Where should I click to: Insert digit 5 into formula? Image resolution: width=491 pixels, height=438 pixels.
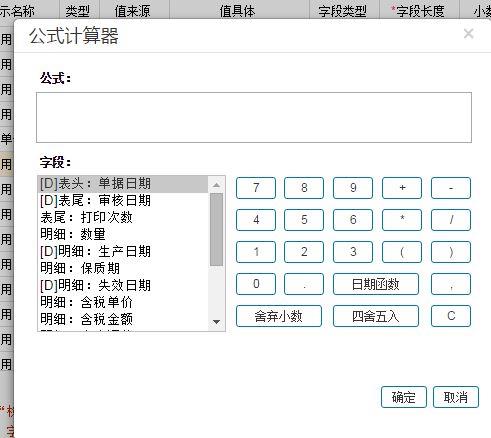tap(304, 220)
